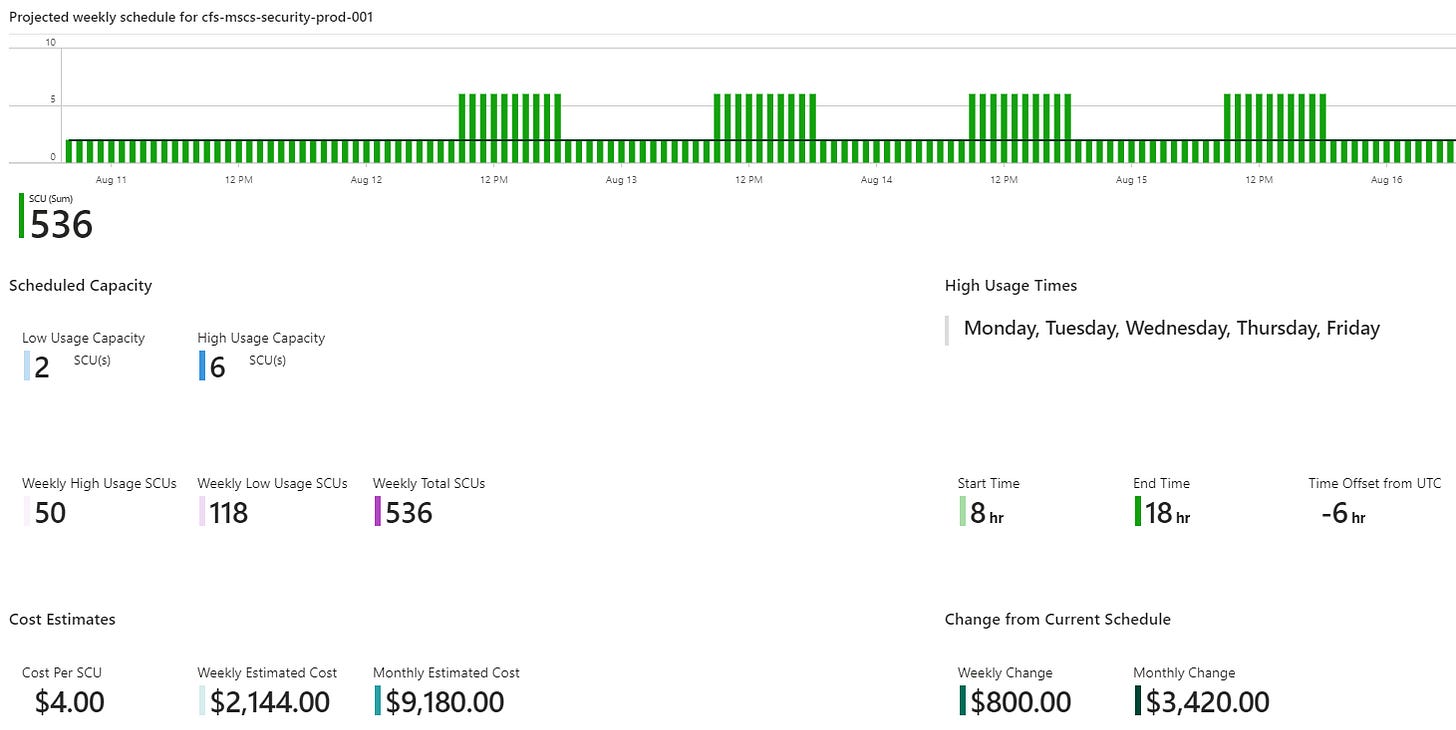Select the Aug 14 axis label on chart
Viewport: 1456px width, 730px height.
(876, 180)
